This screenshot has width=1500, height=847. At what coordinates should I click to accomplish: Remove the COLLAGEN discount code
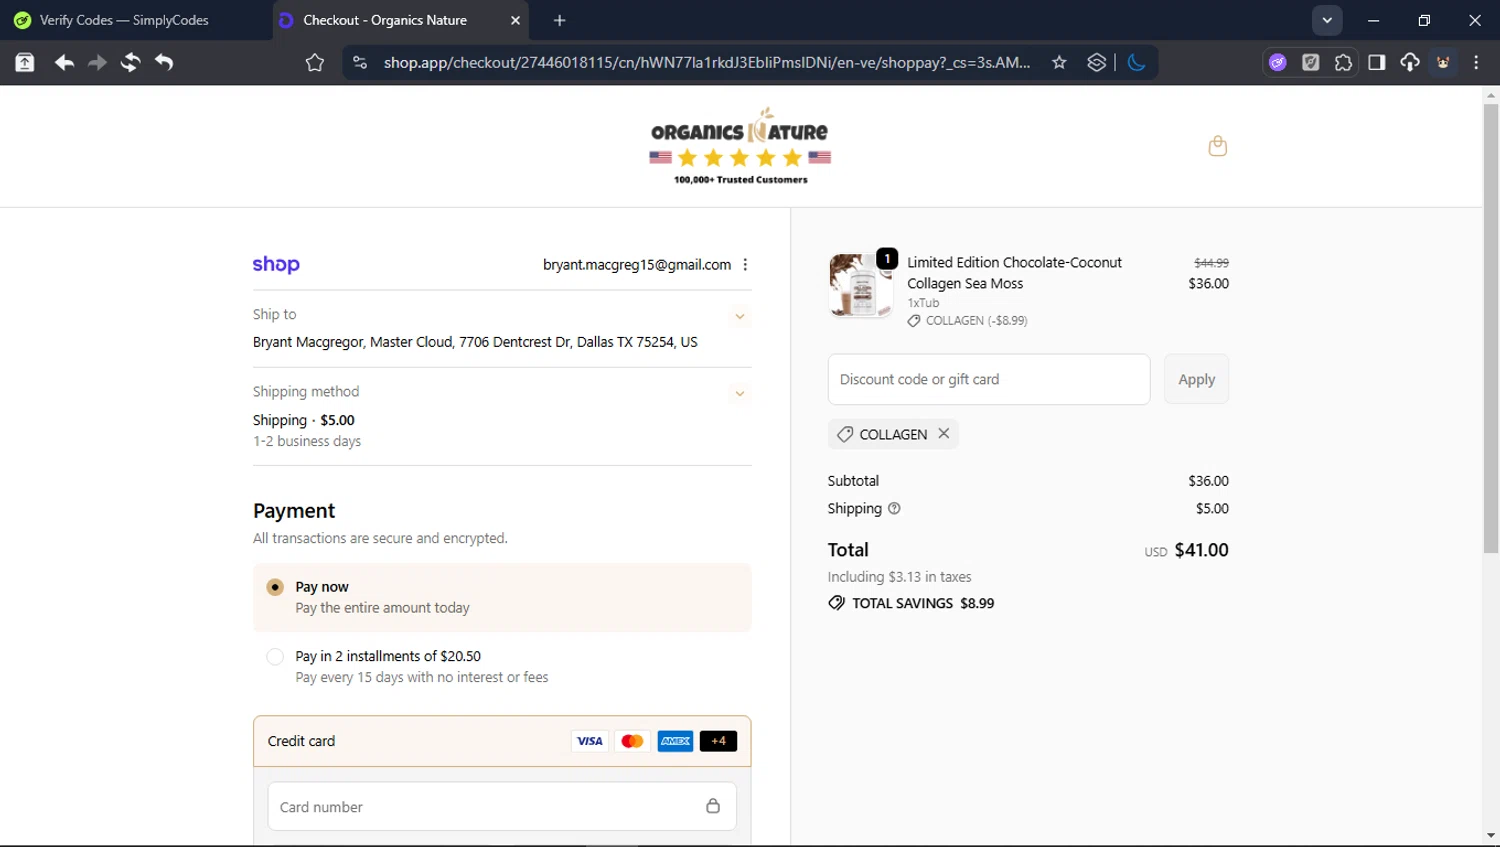pyautogui.click(x=943, y=434)
